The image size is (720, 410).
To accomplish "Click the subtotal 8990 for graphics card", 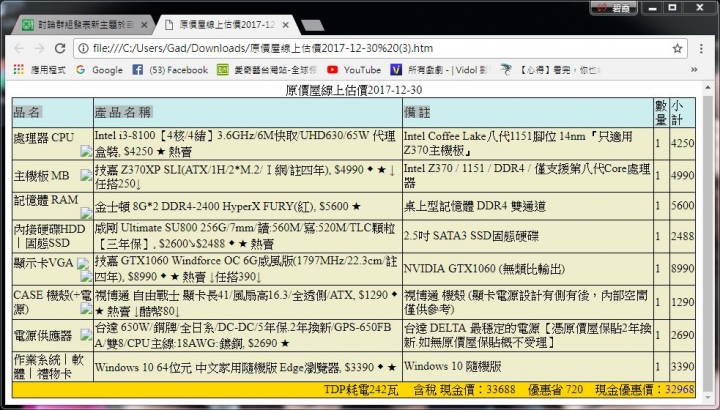I will (682, 269).
